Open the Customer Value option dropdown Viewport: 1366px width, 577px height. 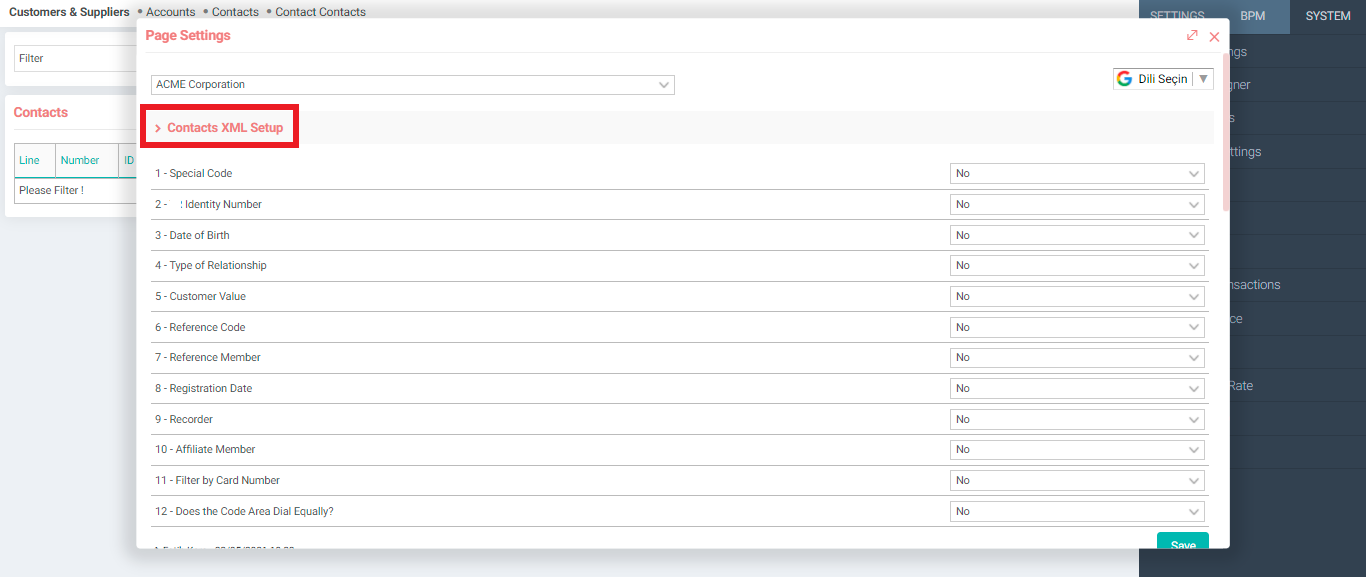[1077, 297]
